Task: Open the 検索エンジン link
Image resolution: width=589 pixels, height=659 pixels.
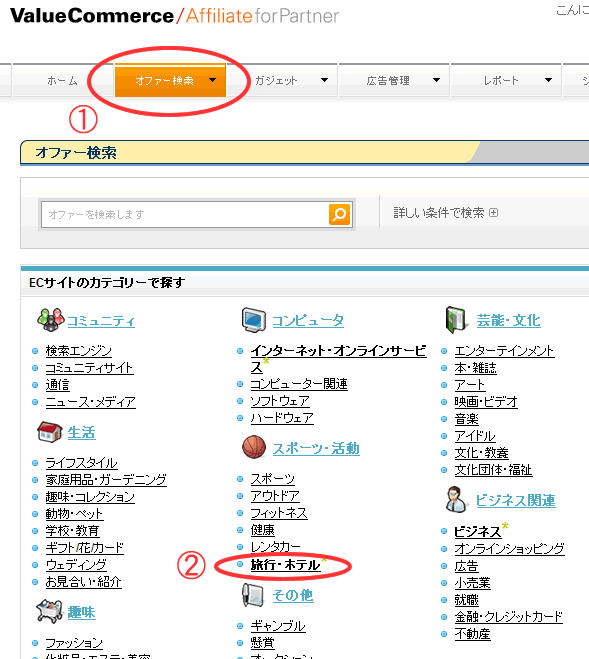Action: 79,351
